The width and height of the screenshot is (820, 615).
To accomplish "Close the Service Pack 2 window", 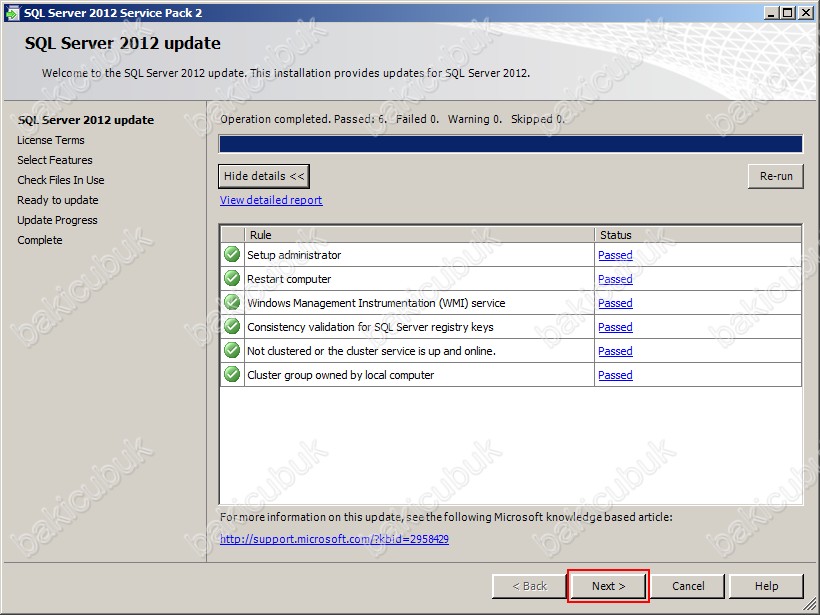I will (806, 13).
